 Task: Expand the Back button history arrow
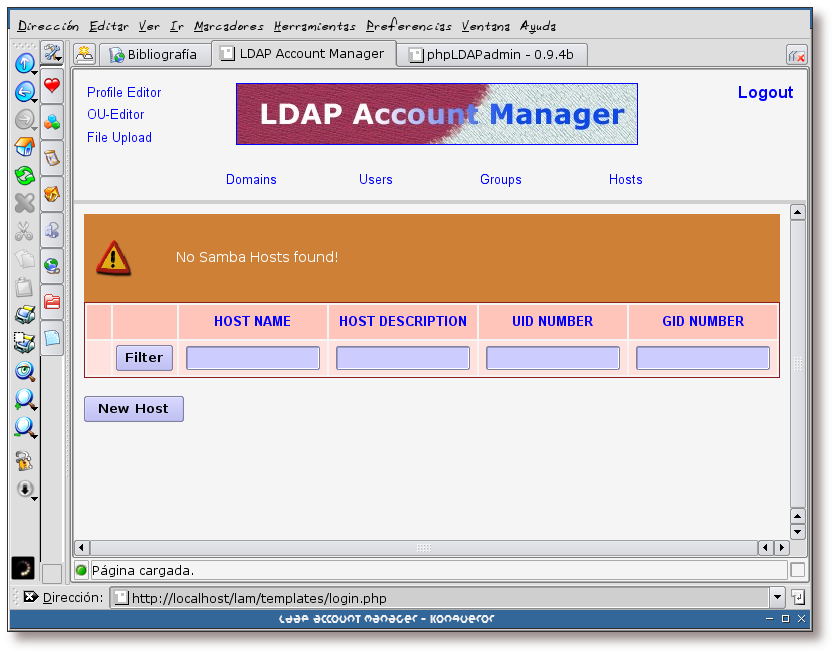tap(34, 100)
